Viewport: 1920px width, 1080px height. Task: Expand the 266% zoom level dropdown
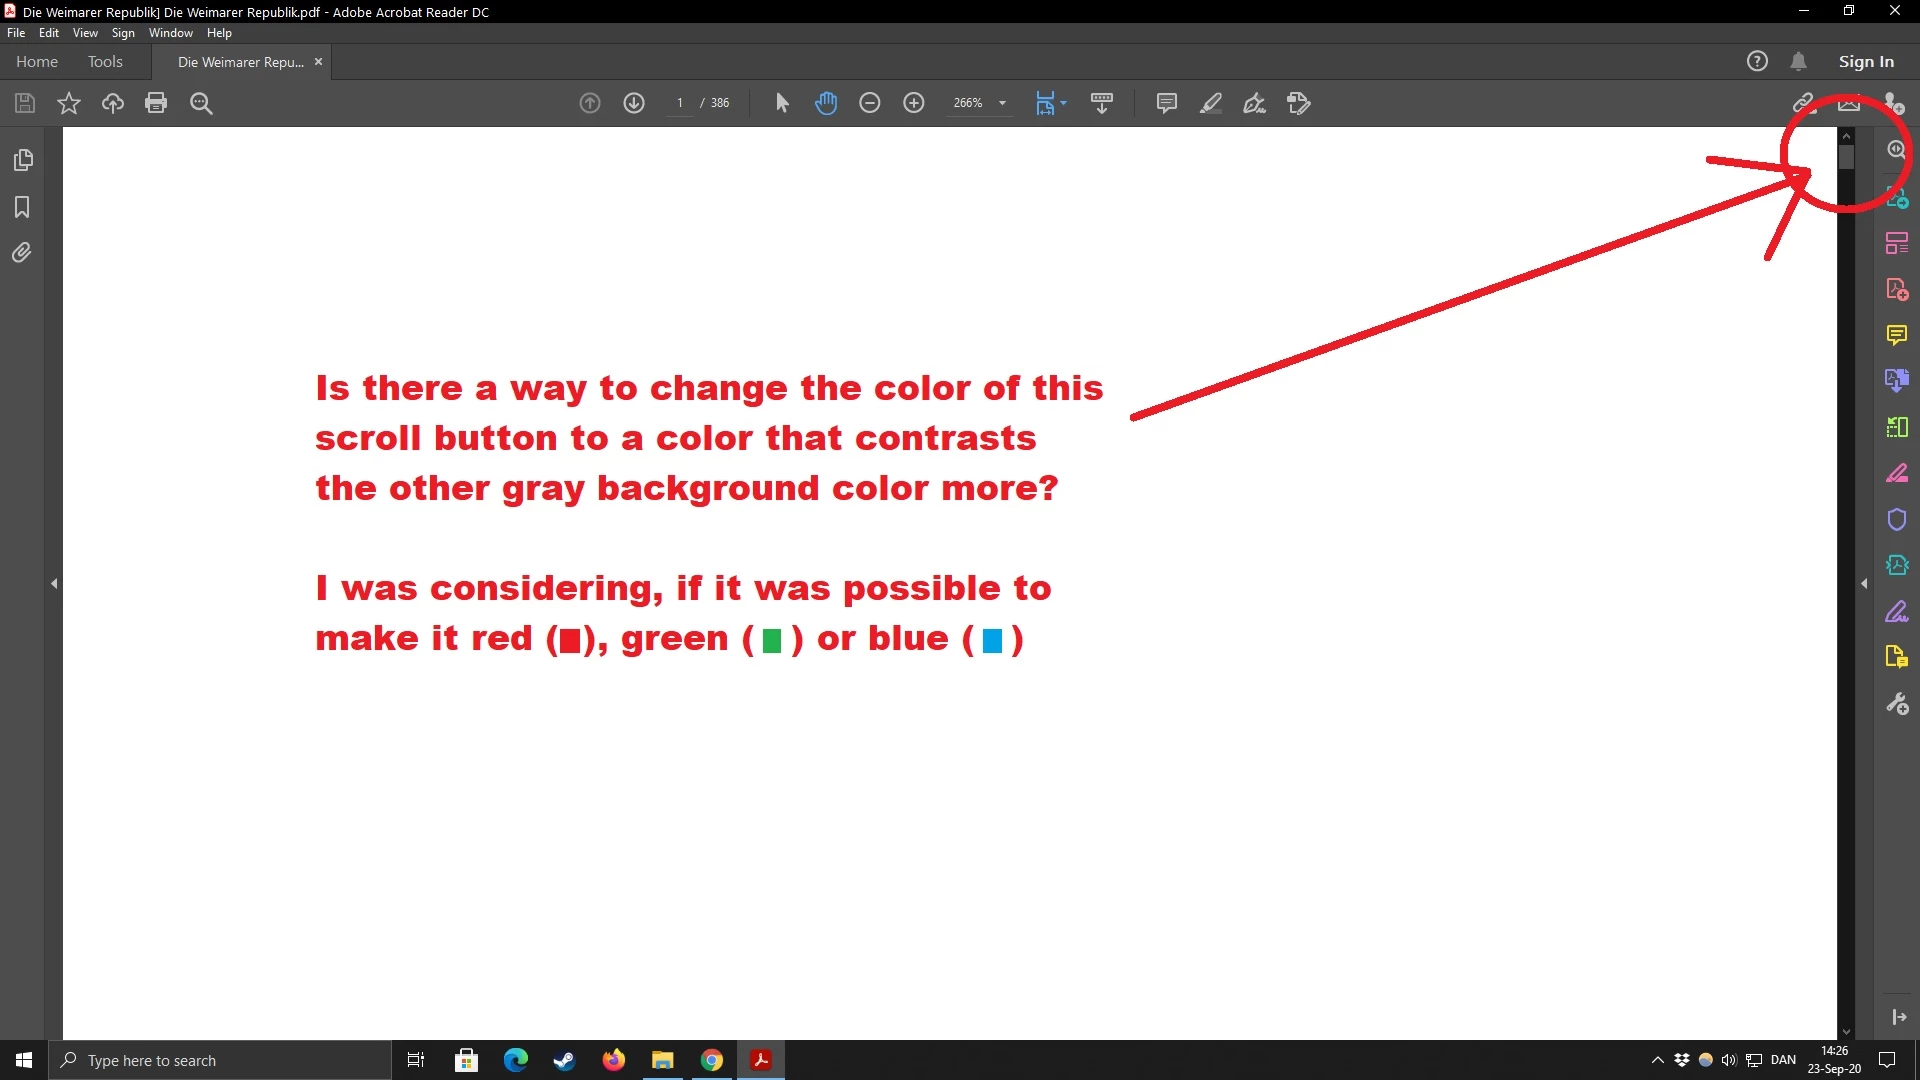point(1002,103)
